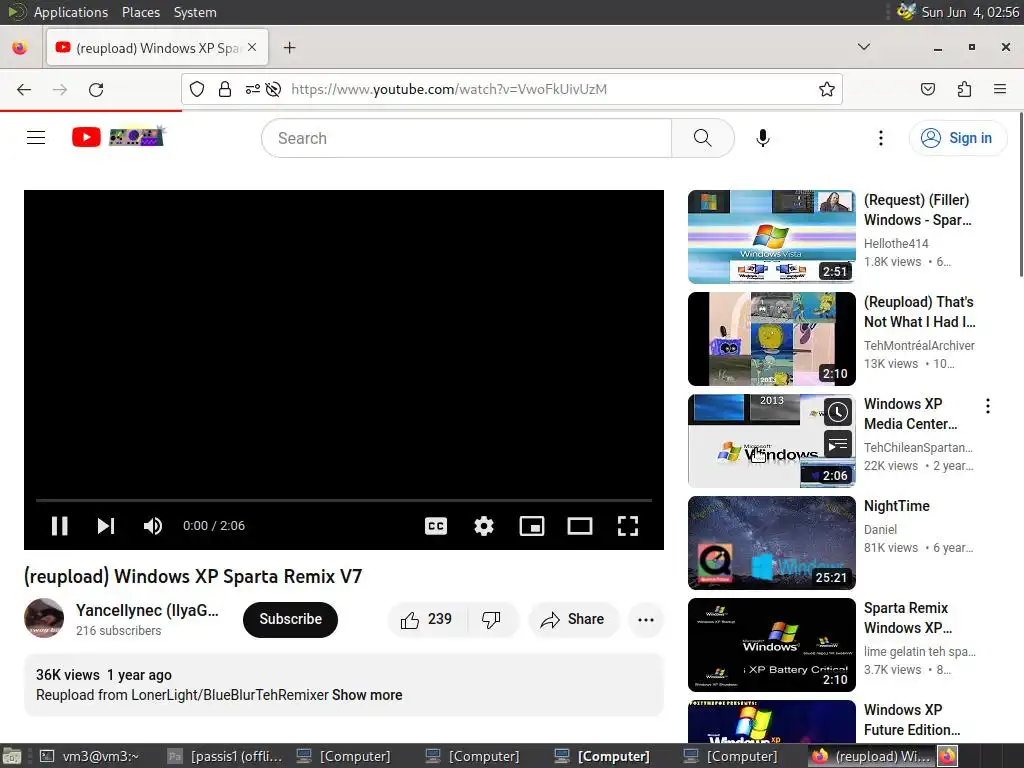
Task: List all tabs dropdown arrow
Action: click(x=863, y=47)
